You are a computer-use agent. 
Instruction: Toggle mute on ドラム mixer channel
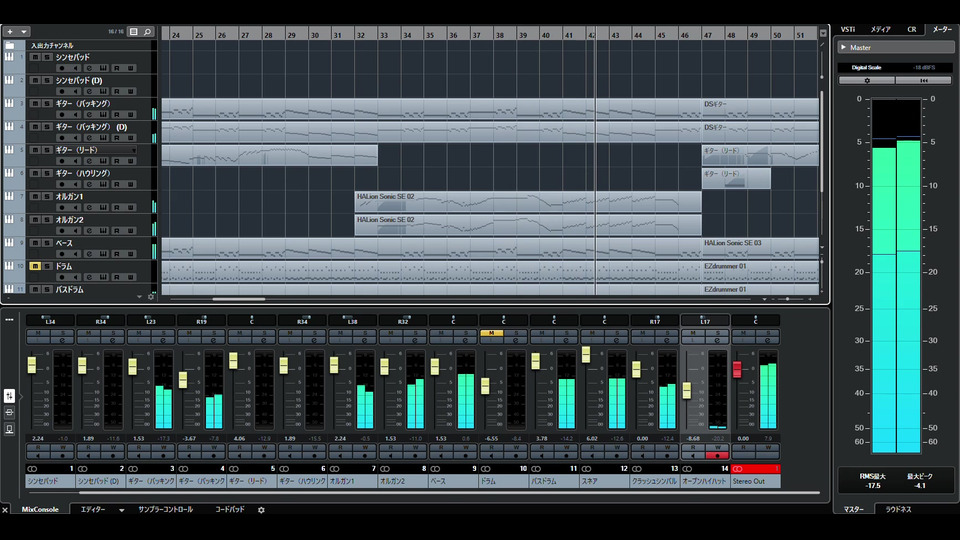tap(491, 332)
